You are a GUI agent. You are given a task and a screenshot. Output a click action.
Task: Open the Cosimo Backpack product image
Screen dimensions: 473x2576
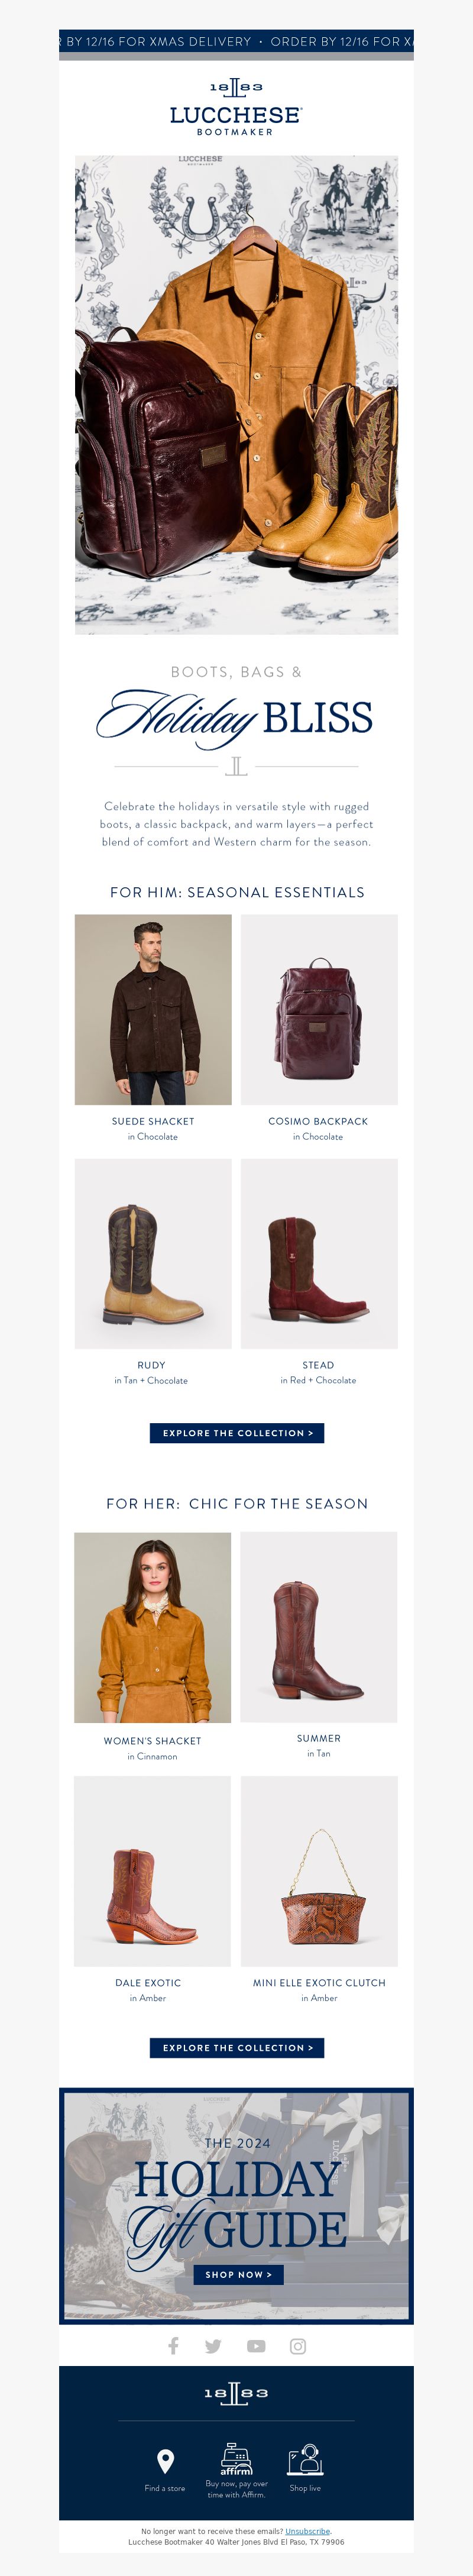tap(319, 1009)
